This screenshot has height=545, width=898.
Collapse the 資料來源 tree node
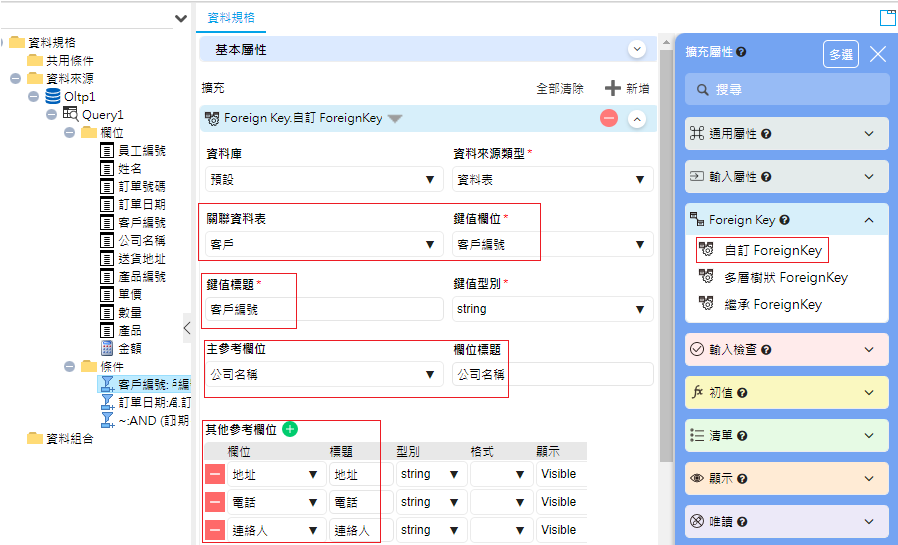tap(16, 78)
